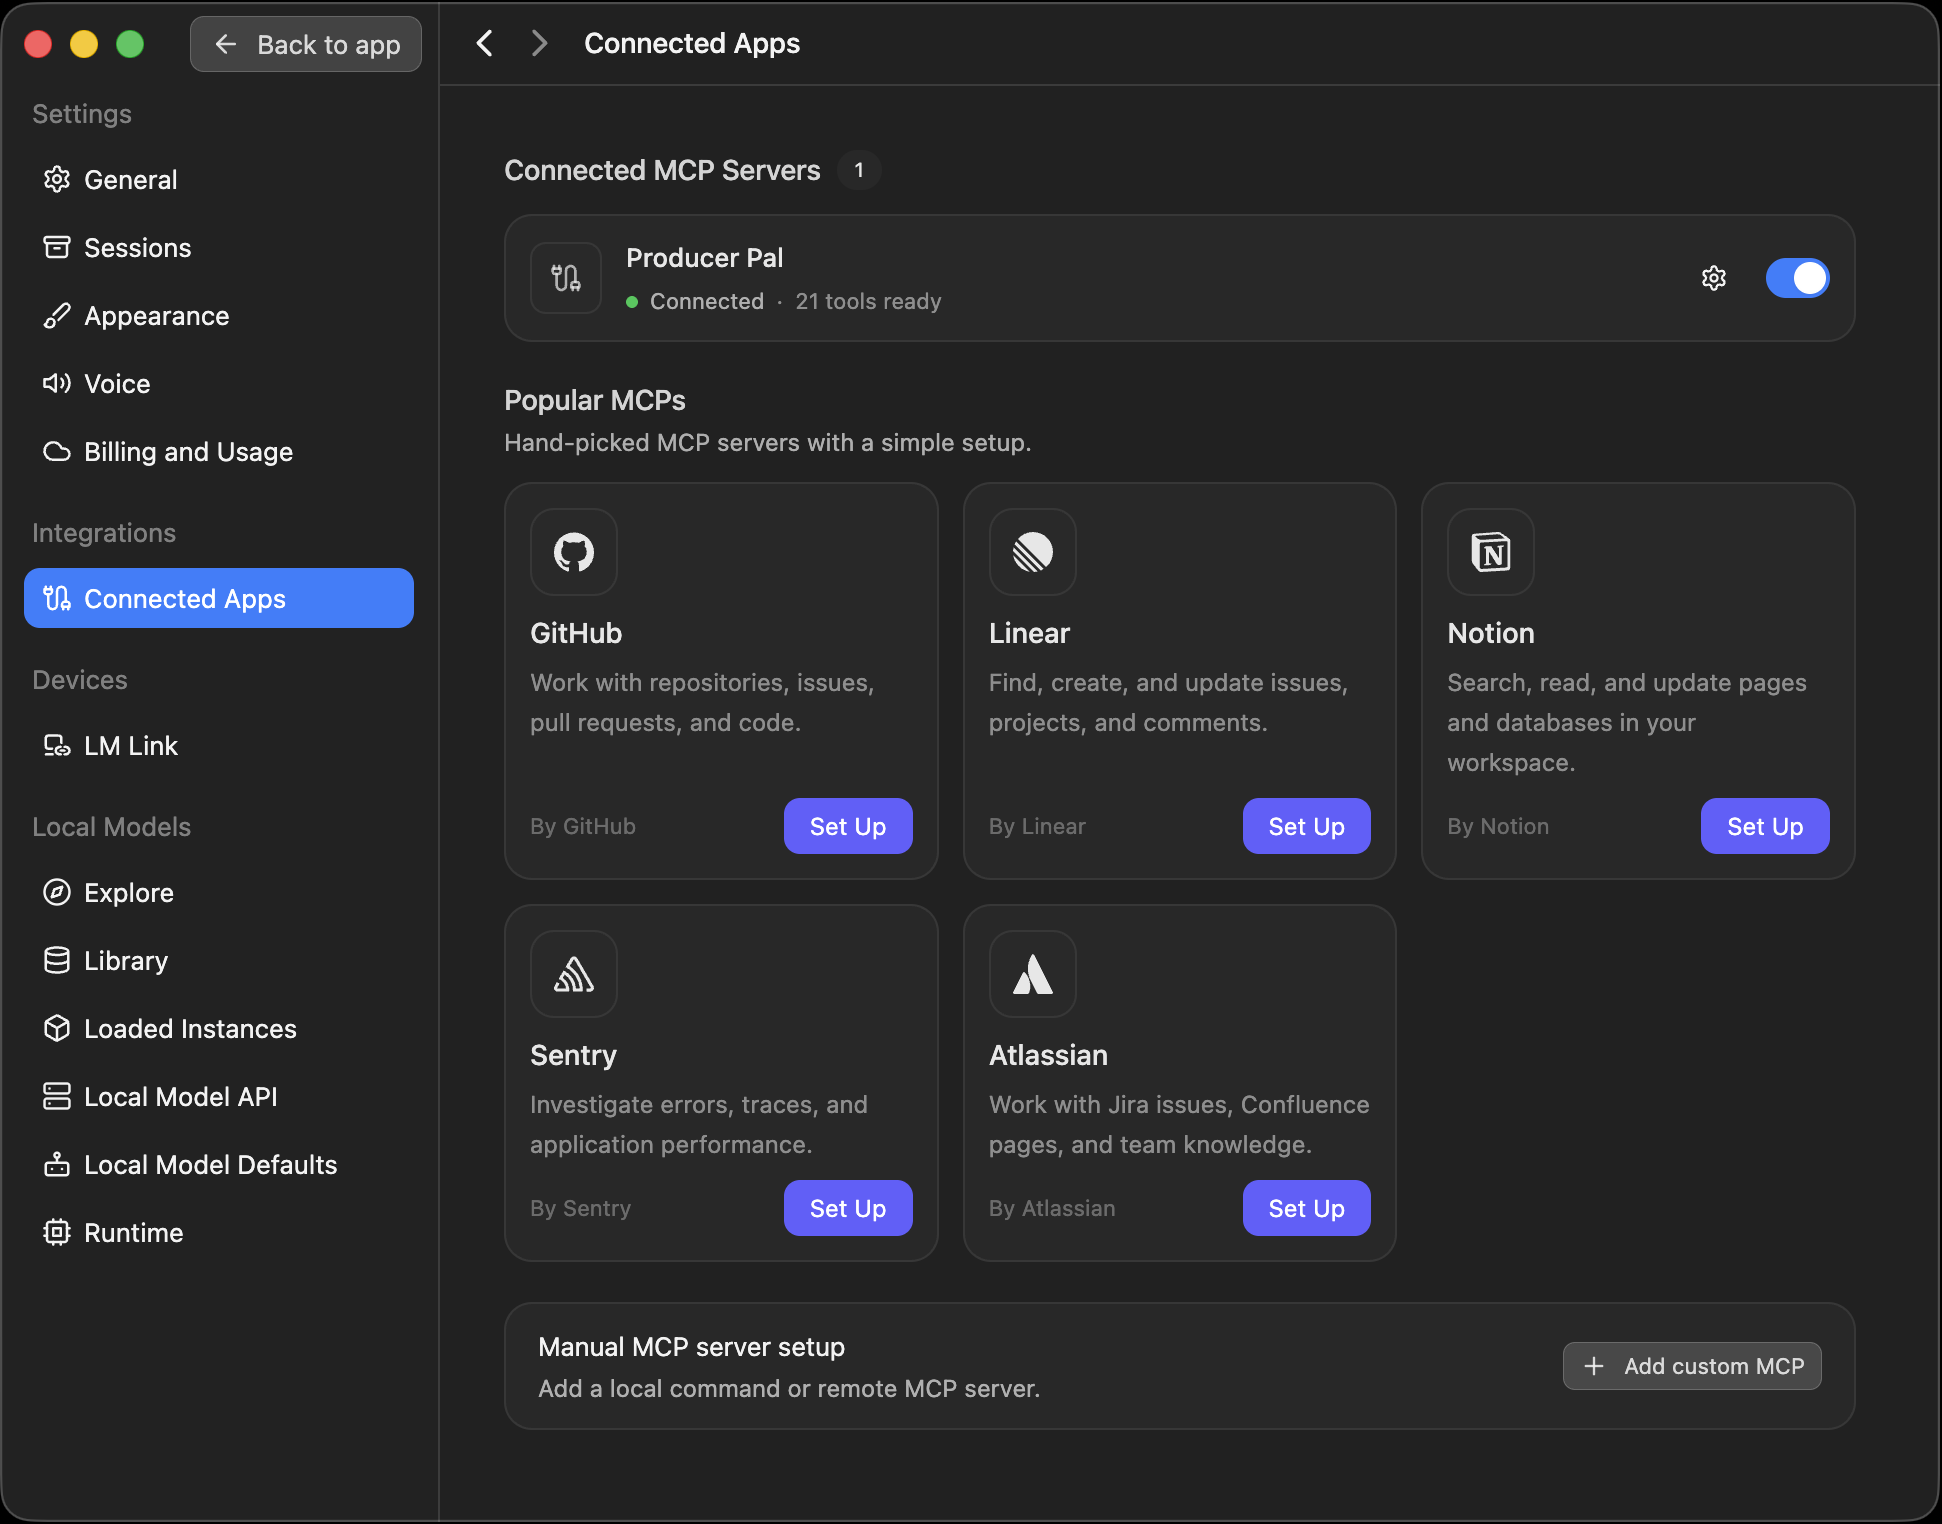Viewport: 1942px width, 1524px height.
Task: Click the Runtime chip icon
Action: click(57, 1232)
